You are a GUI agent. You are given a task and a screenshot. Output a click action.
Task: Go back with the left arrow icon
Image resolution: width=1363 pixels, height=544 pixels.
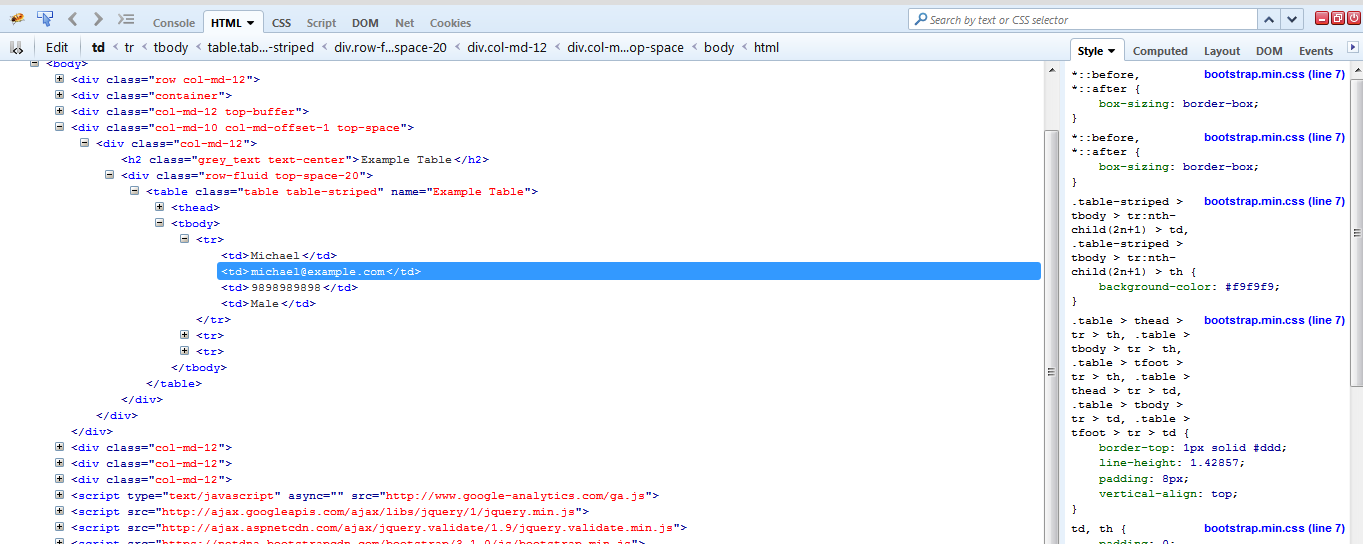[x=73, y=19]
